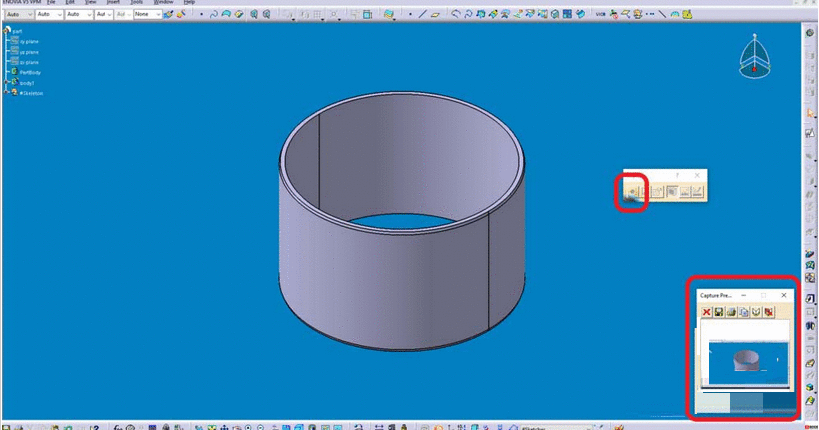Expand the body1 node in the tree
This screenshot has width=819, height=430.
[6, 83]
